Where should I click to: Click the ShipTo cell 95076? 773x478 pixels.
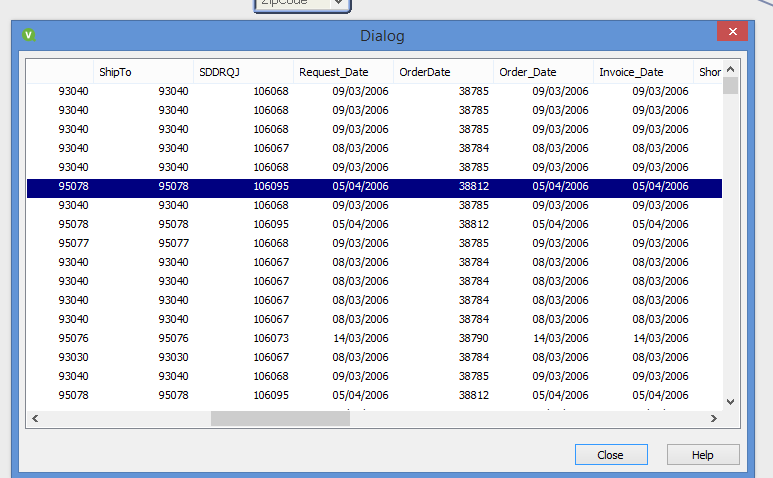pyautogui.click(x=174, y=339)
